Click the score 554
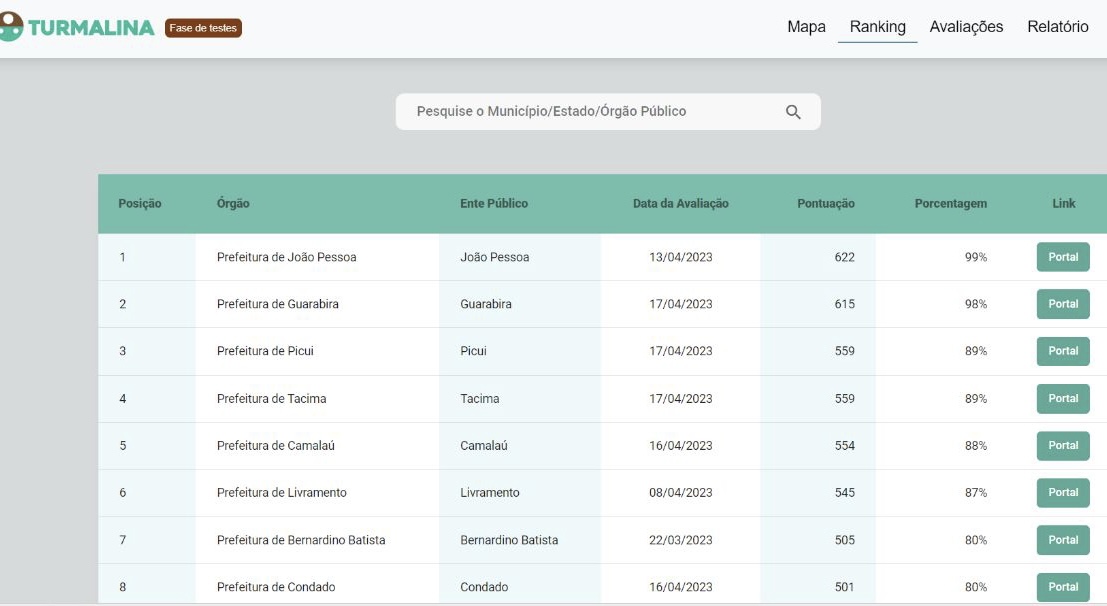 click(844, 446)
